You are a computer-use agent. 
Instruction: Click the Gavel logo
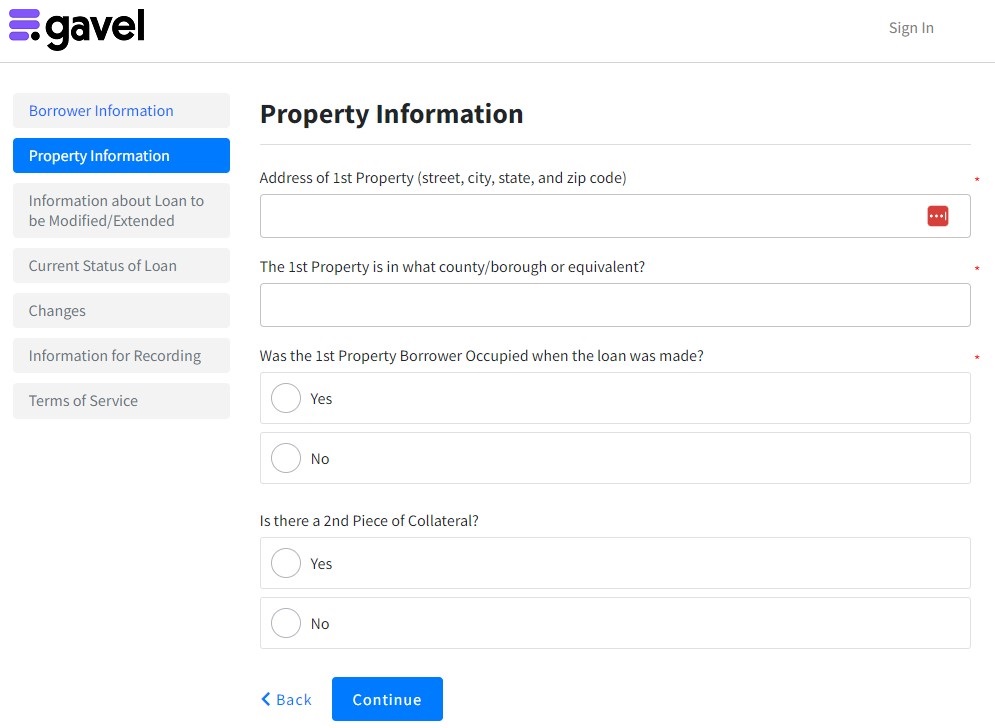(77, 28)
